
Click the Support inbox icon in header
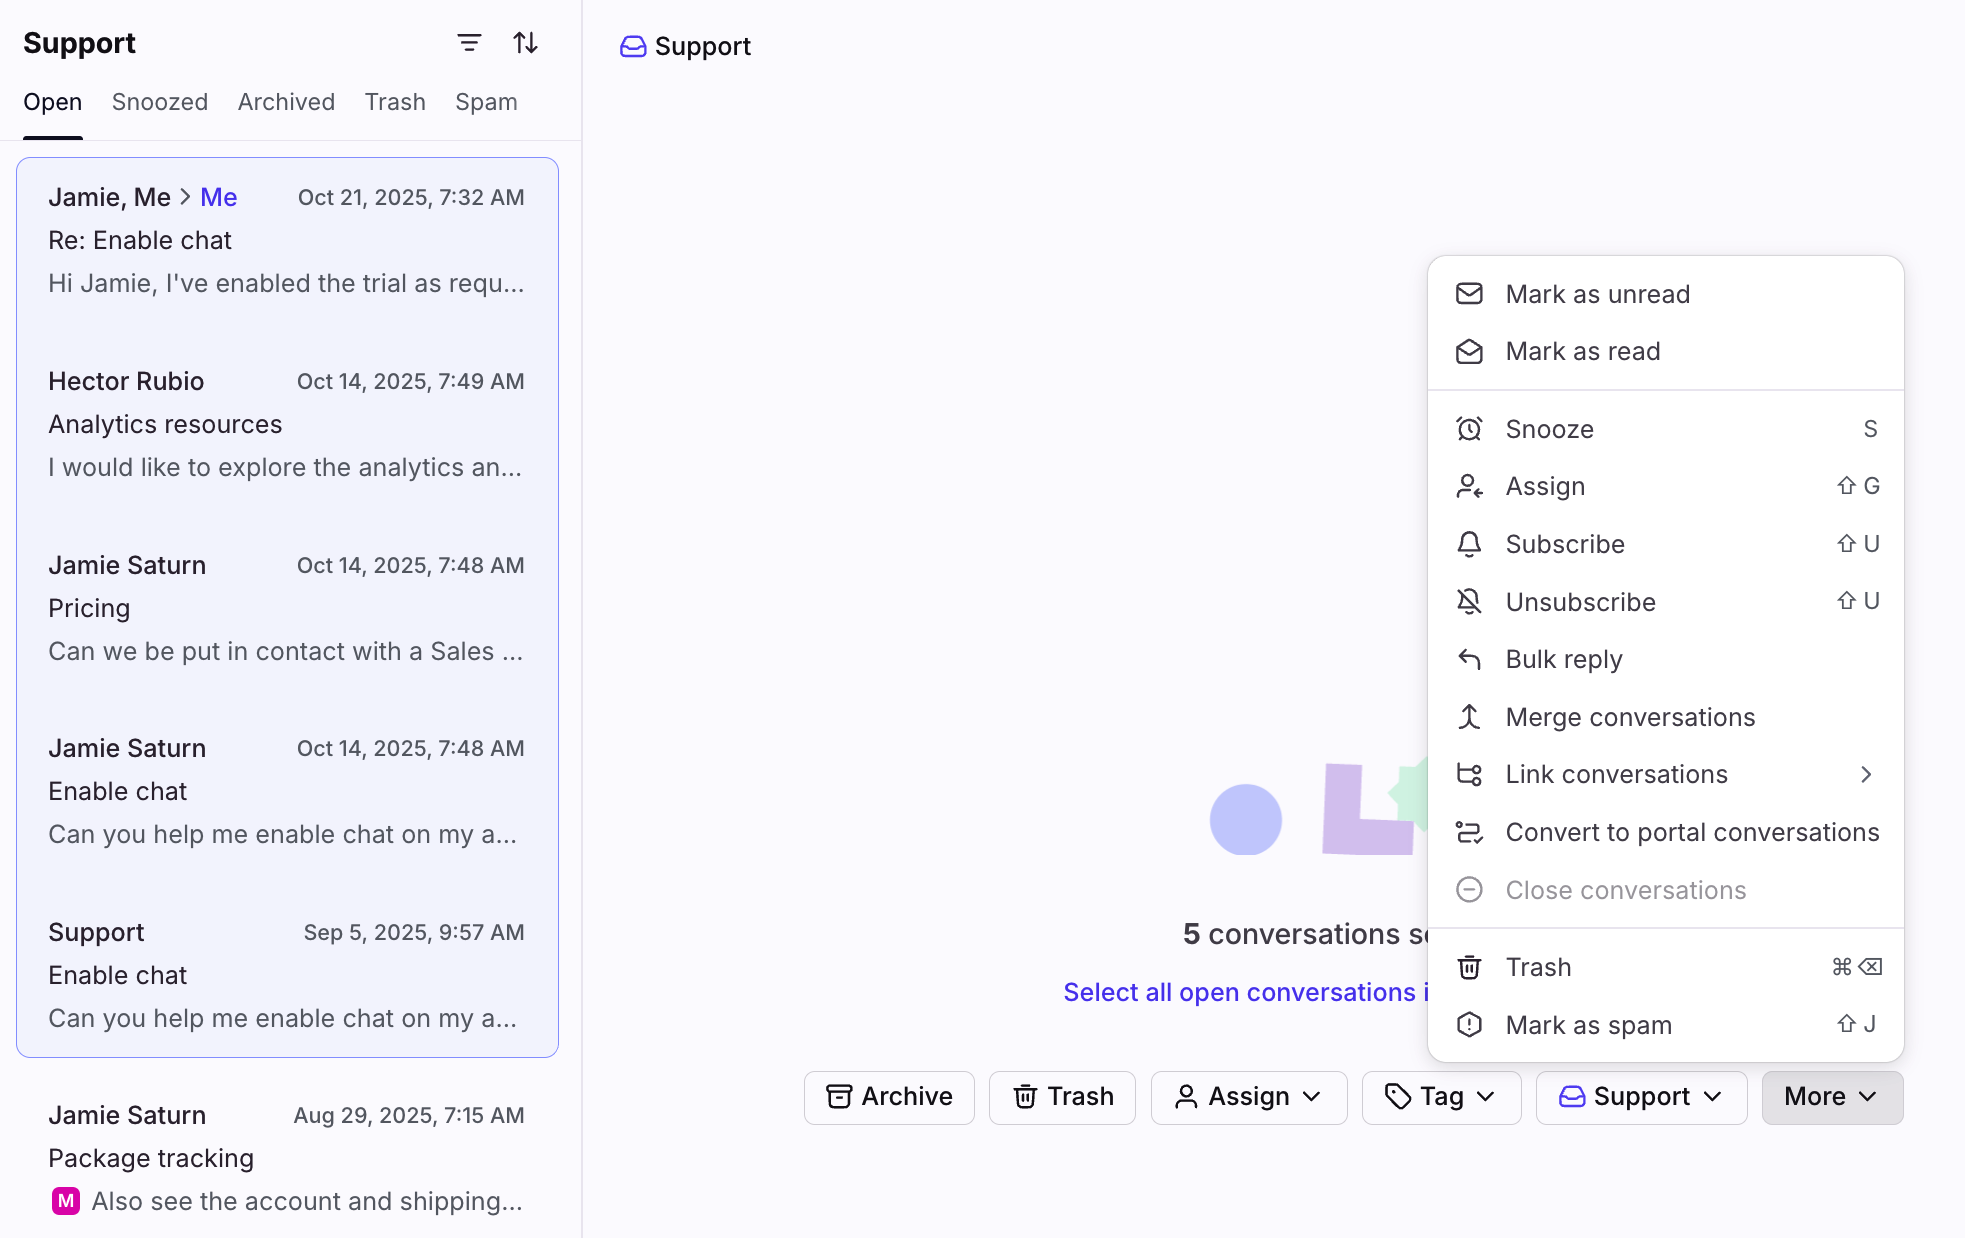[x=633, y=46]
